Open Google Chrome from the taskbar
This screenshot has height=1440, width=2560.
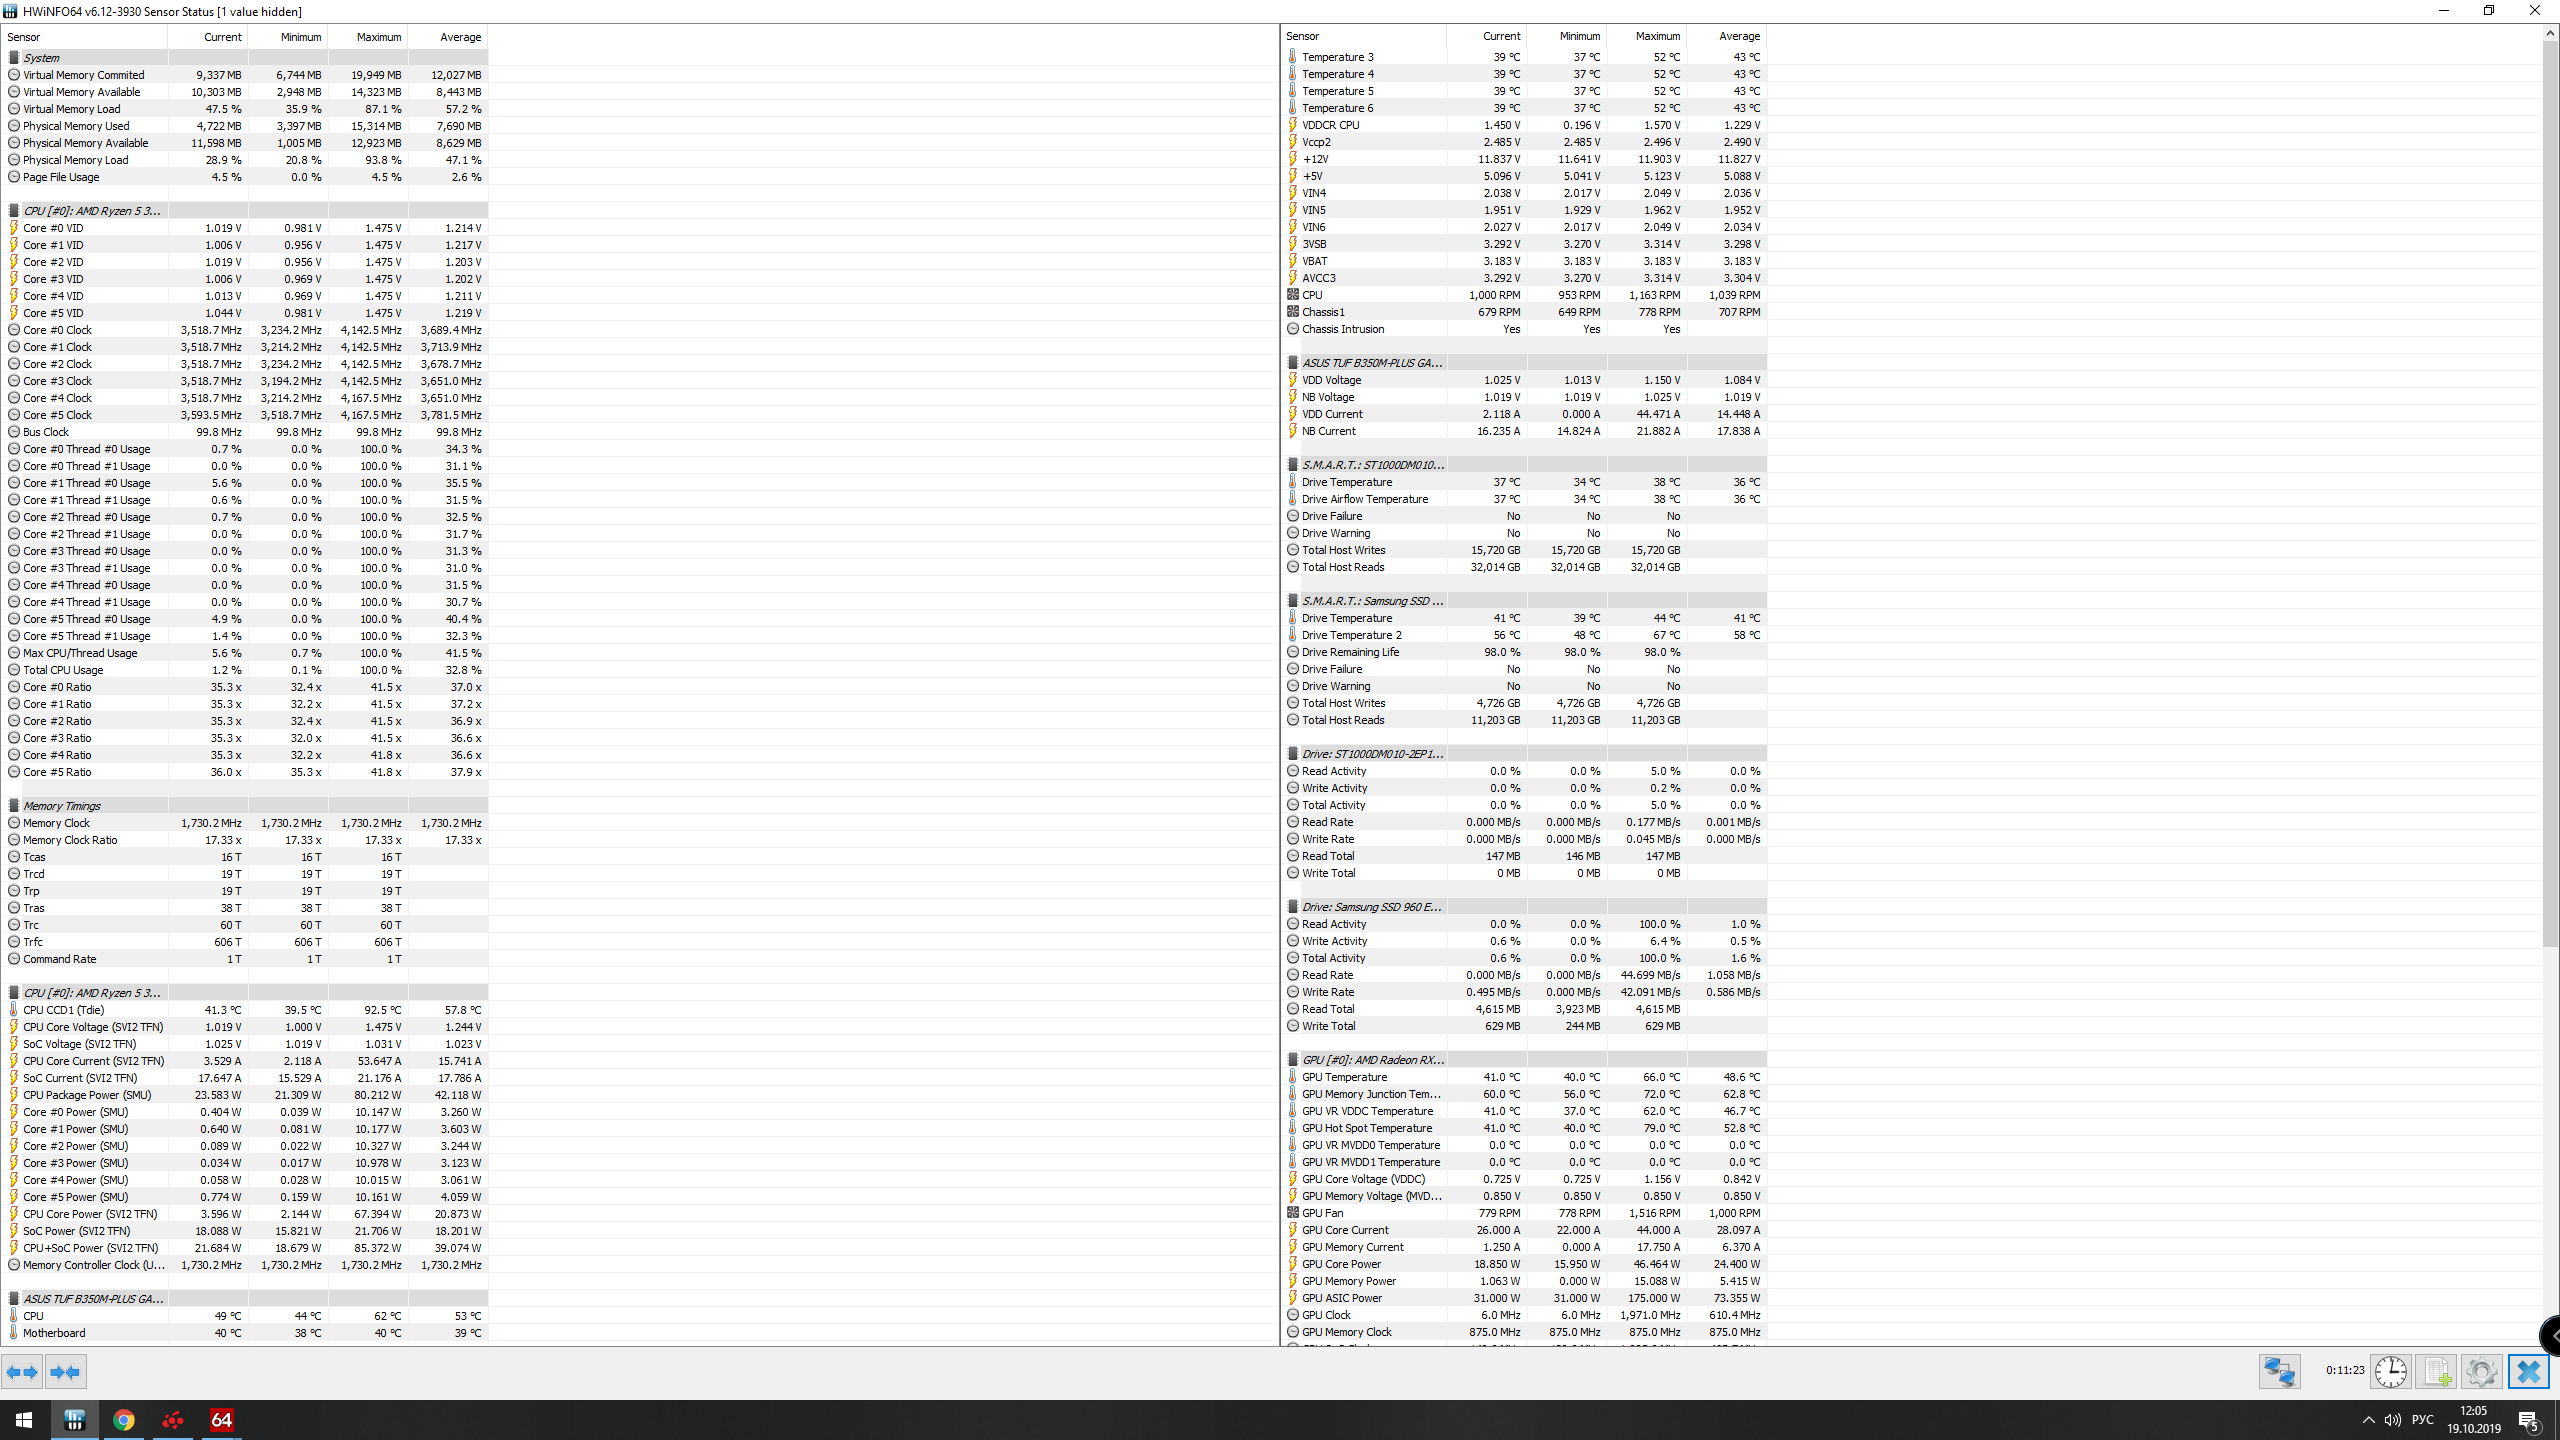[124, 1420]
